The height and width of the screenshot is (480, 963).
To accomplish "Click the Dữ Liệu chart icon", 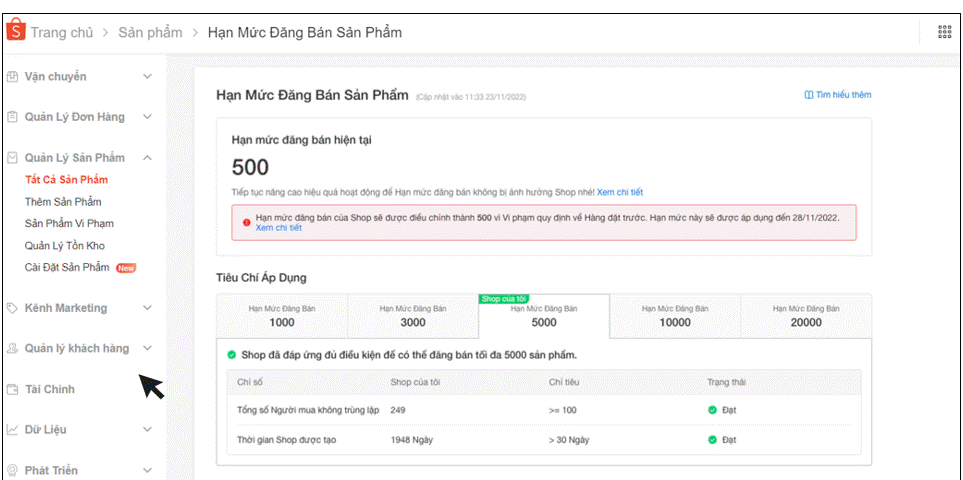I will tap(13, 430).
